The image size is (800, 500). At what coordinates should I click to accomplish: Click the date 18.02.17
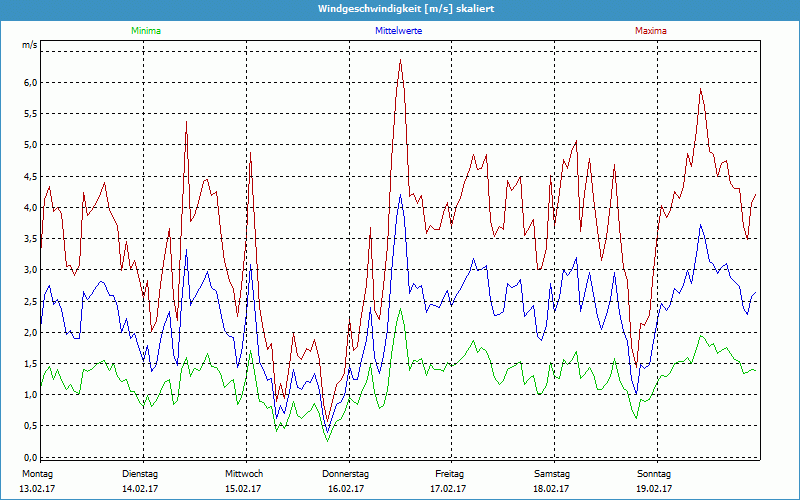[551, 489]
